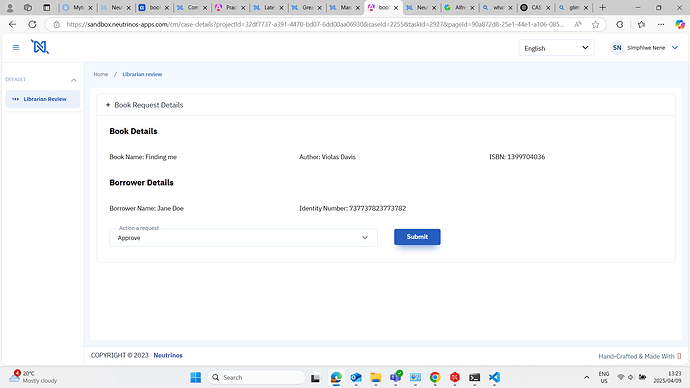Open Visual Studio Code from taskbar

494,377
